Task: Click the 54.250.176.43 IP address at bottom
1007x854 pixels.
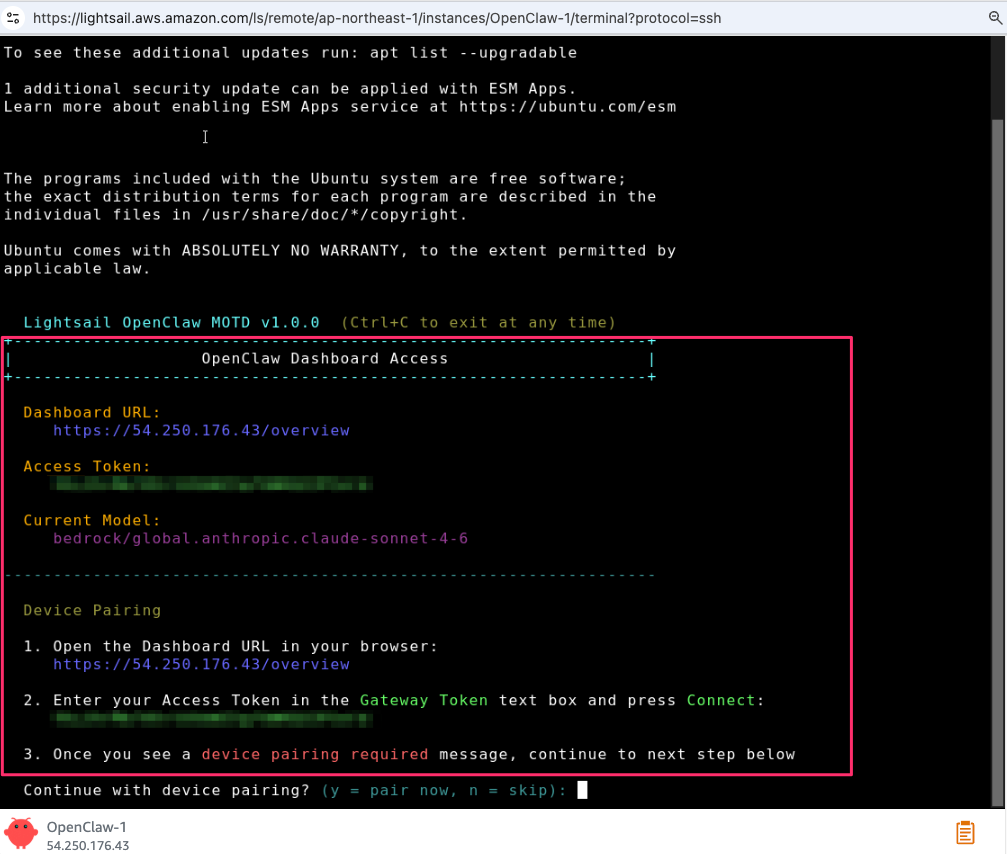Action: click(88, 845)
